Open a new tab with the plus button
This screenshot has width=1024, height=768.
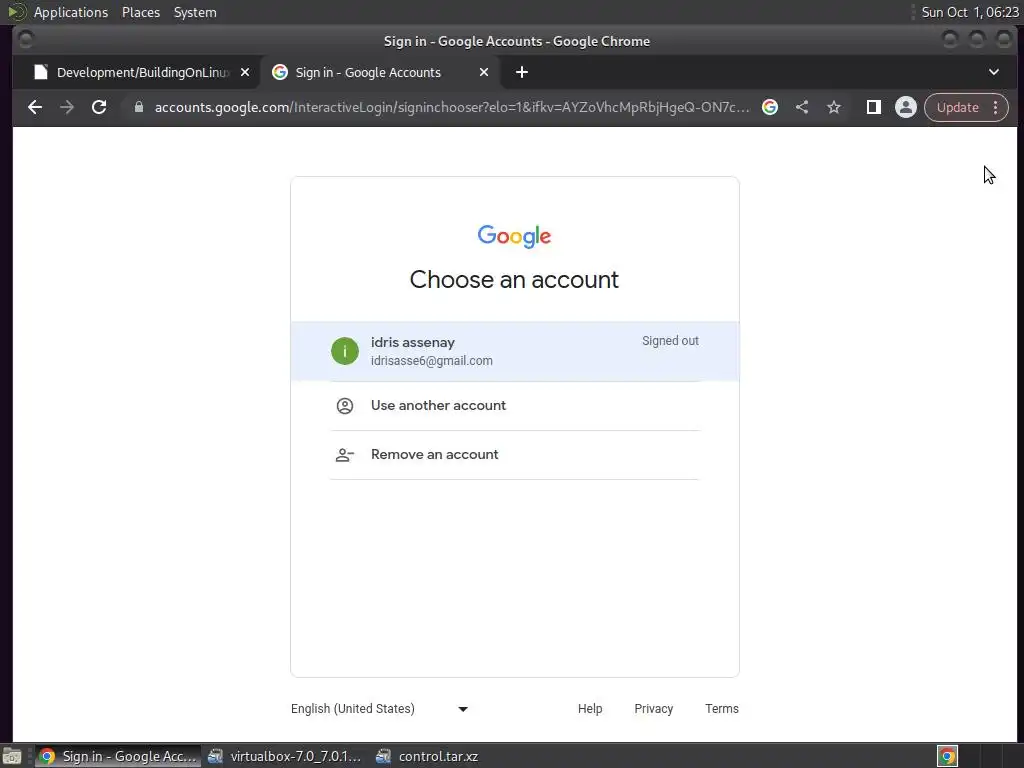point(522,72)
